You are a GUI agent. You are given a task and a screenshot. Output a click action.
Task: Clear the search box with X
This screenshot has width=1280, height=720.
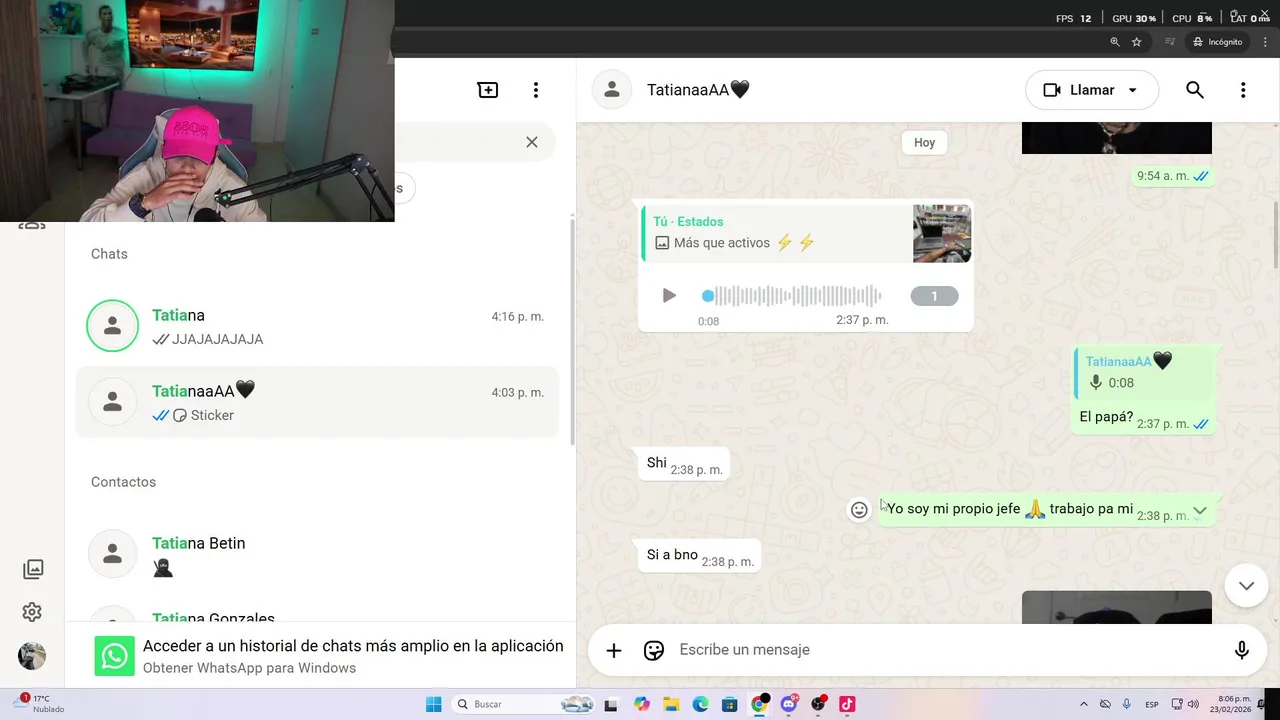[x=532, y=142]
